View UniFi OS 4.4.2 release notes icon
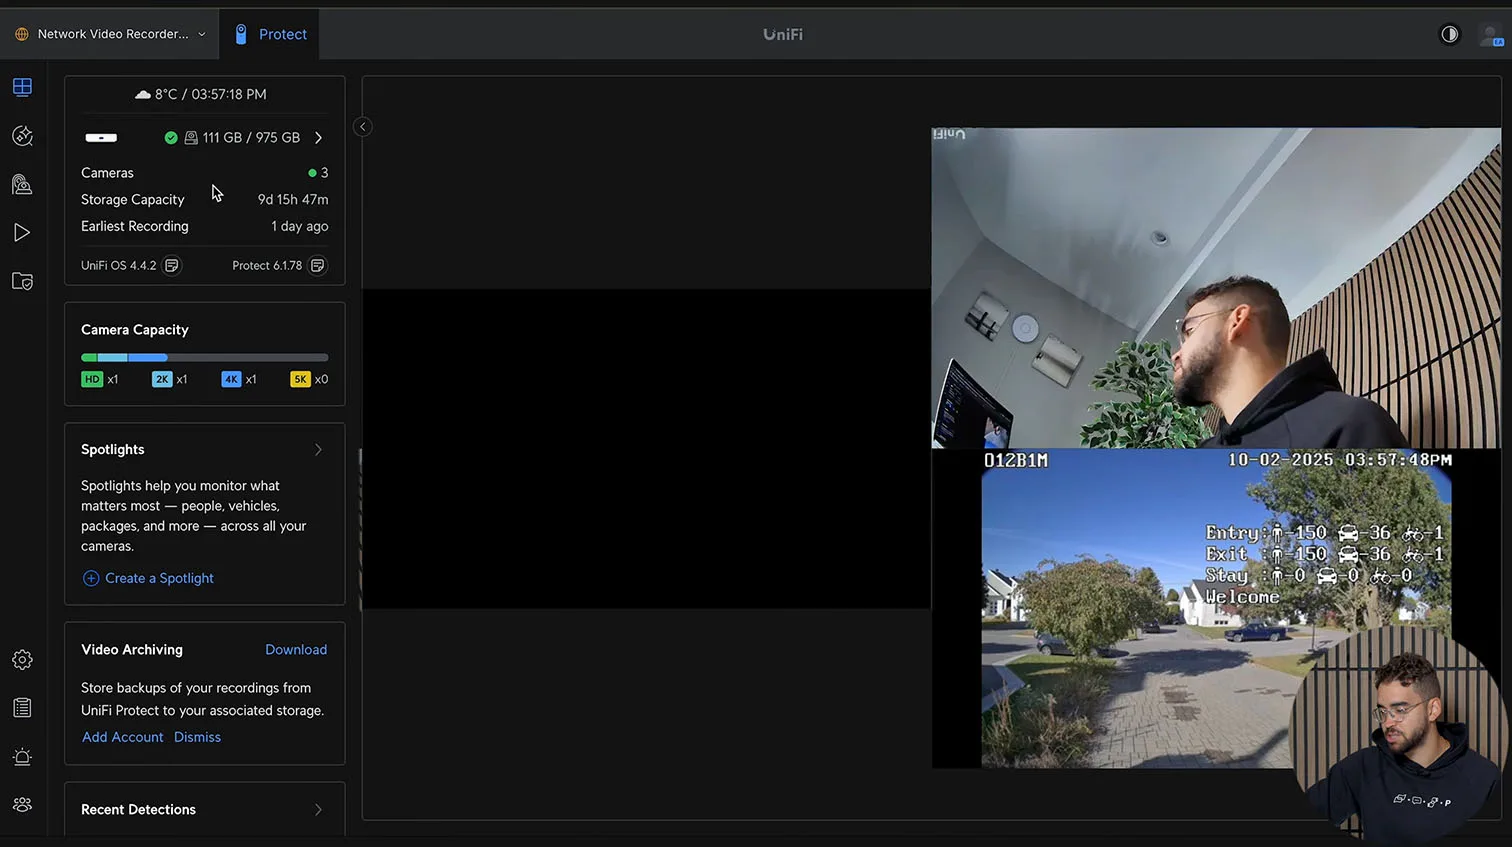Viewport: 1512px width, 847px height. [x=172, y=265]
